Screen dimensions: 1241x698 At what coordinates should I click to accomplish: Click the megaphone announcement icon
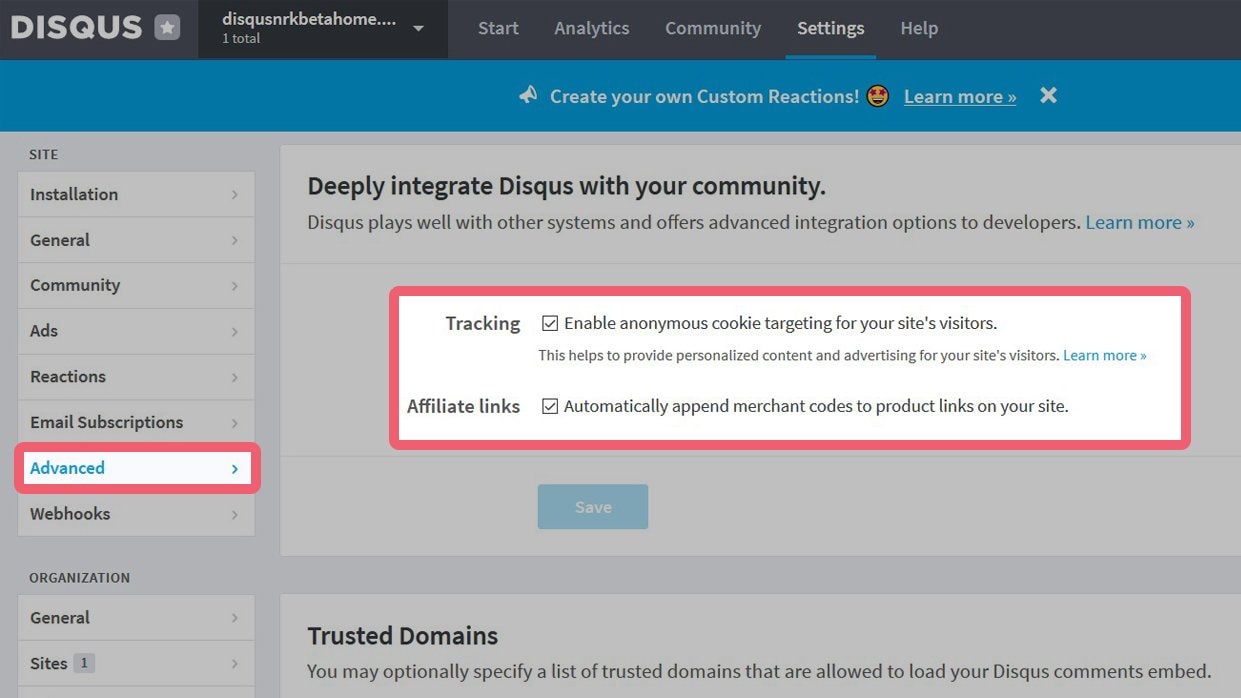click(528, 95)
